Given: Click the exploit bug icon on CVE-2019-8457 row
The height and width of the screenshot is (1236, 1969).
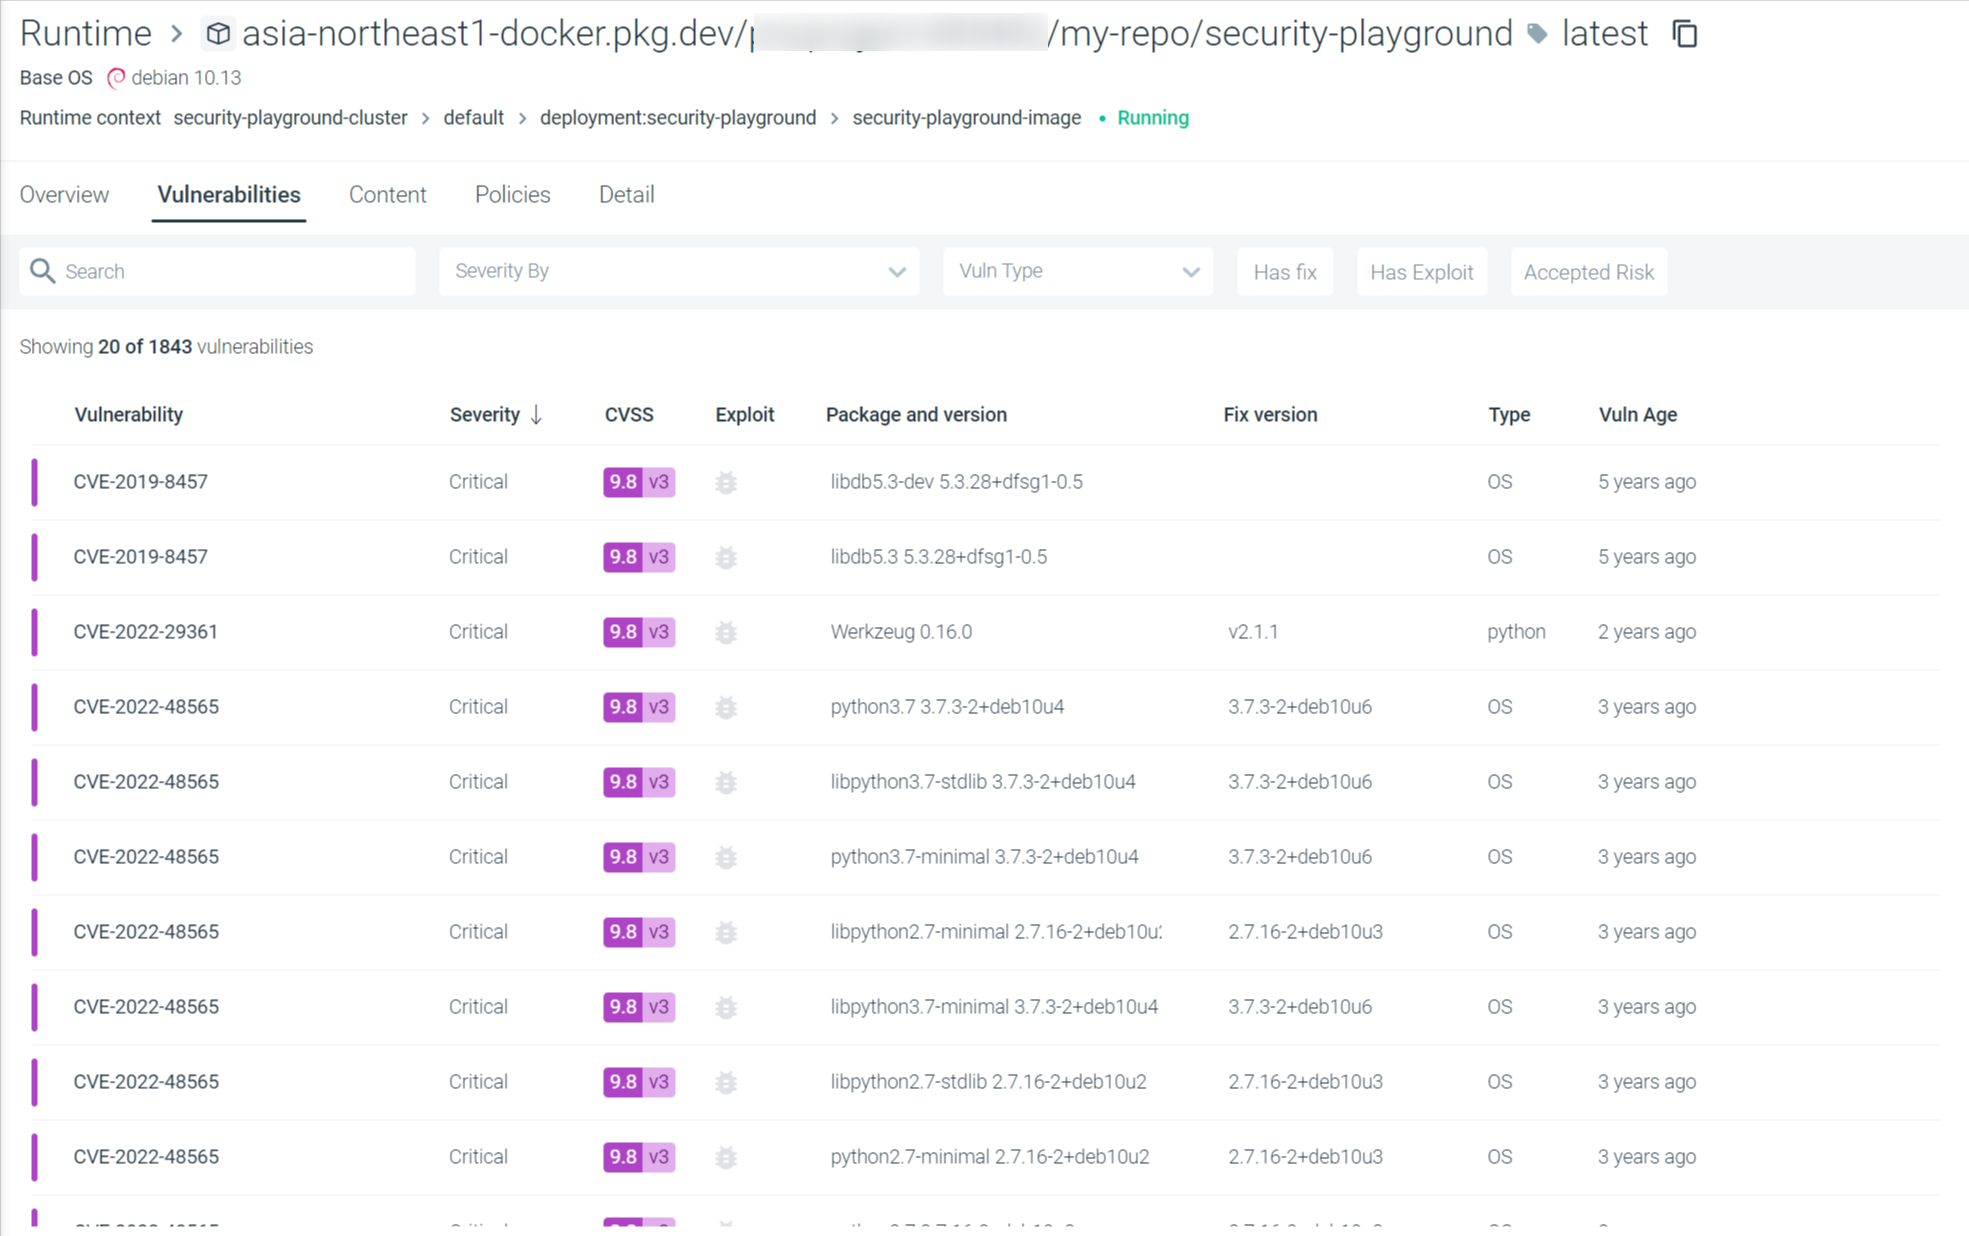Looking at the screenshot, I should pyautogui.click(x=726, y=482).
